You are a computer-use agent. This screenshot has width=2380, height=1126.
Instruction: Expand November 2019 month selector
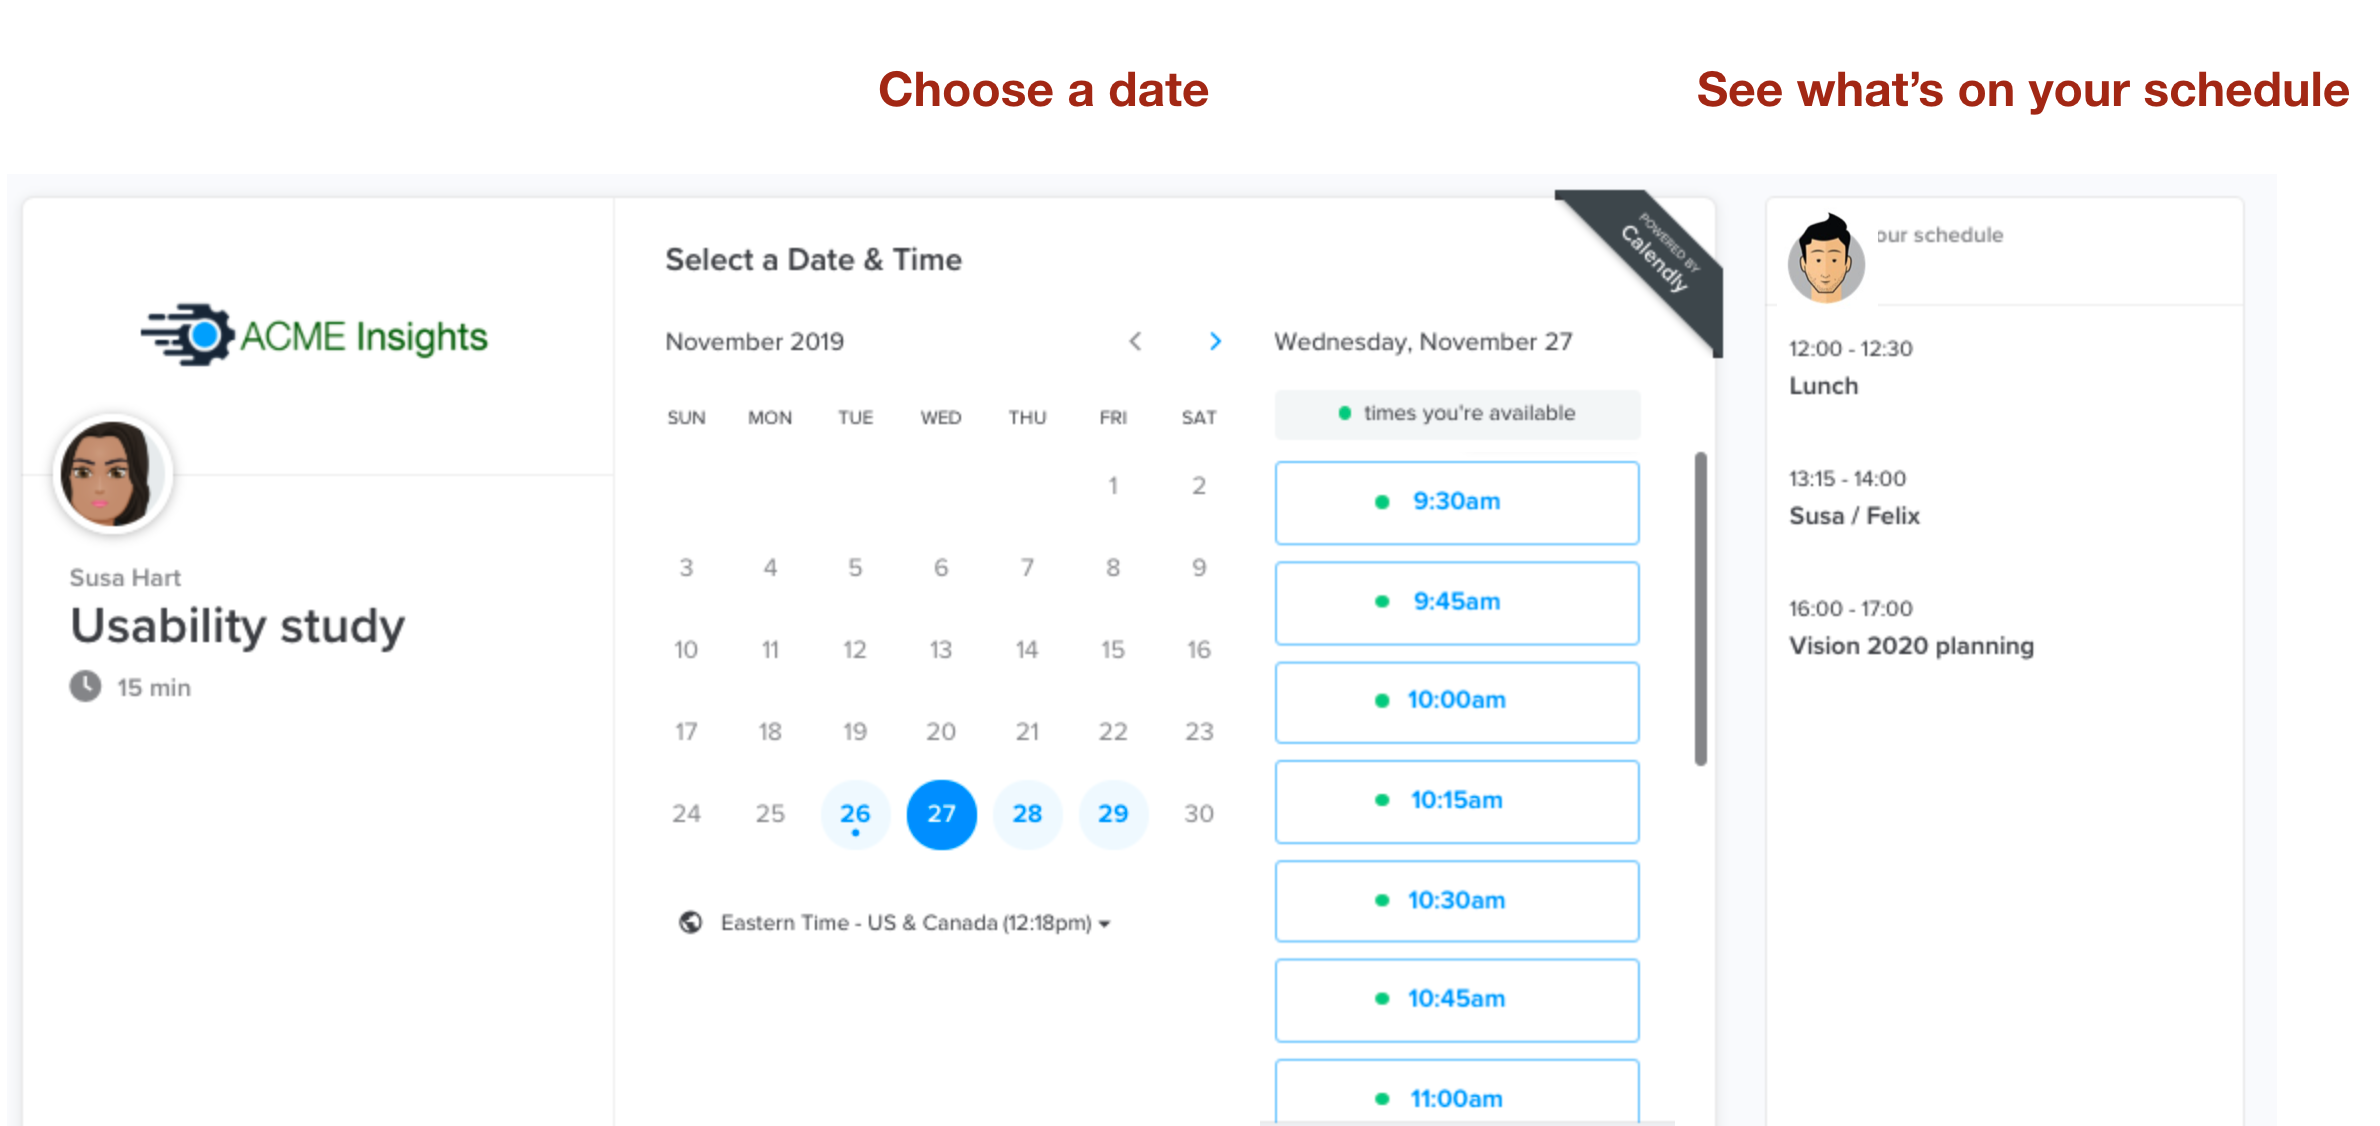[x=760, y=340]
